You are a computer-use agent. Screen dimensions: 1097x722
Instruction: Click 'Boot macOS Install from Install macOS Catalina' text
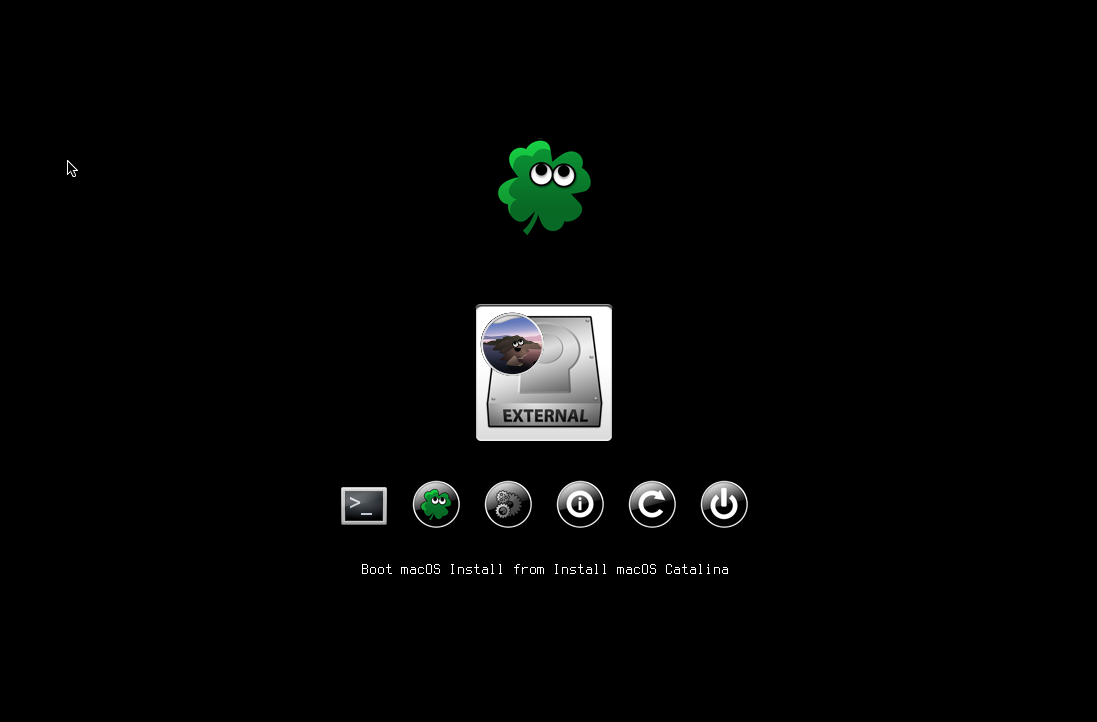tap(544, 569)
